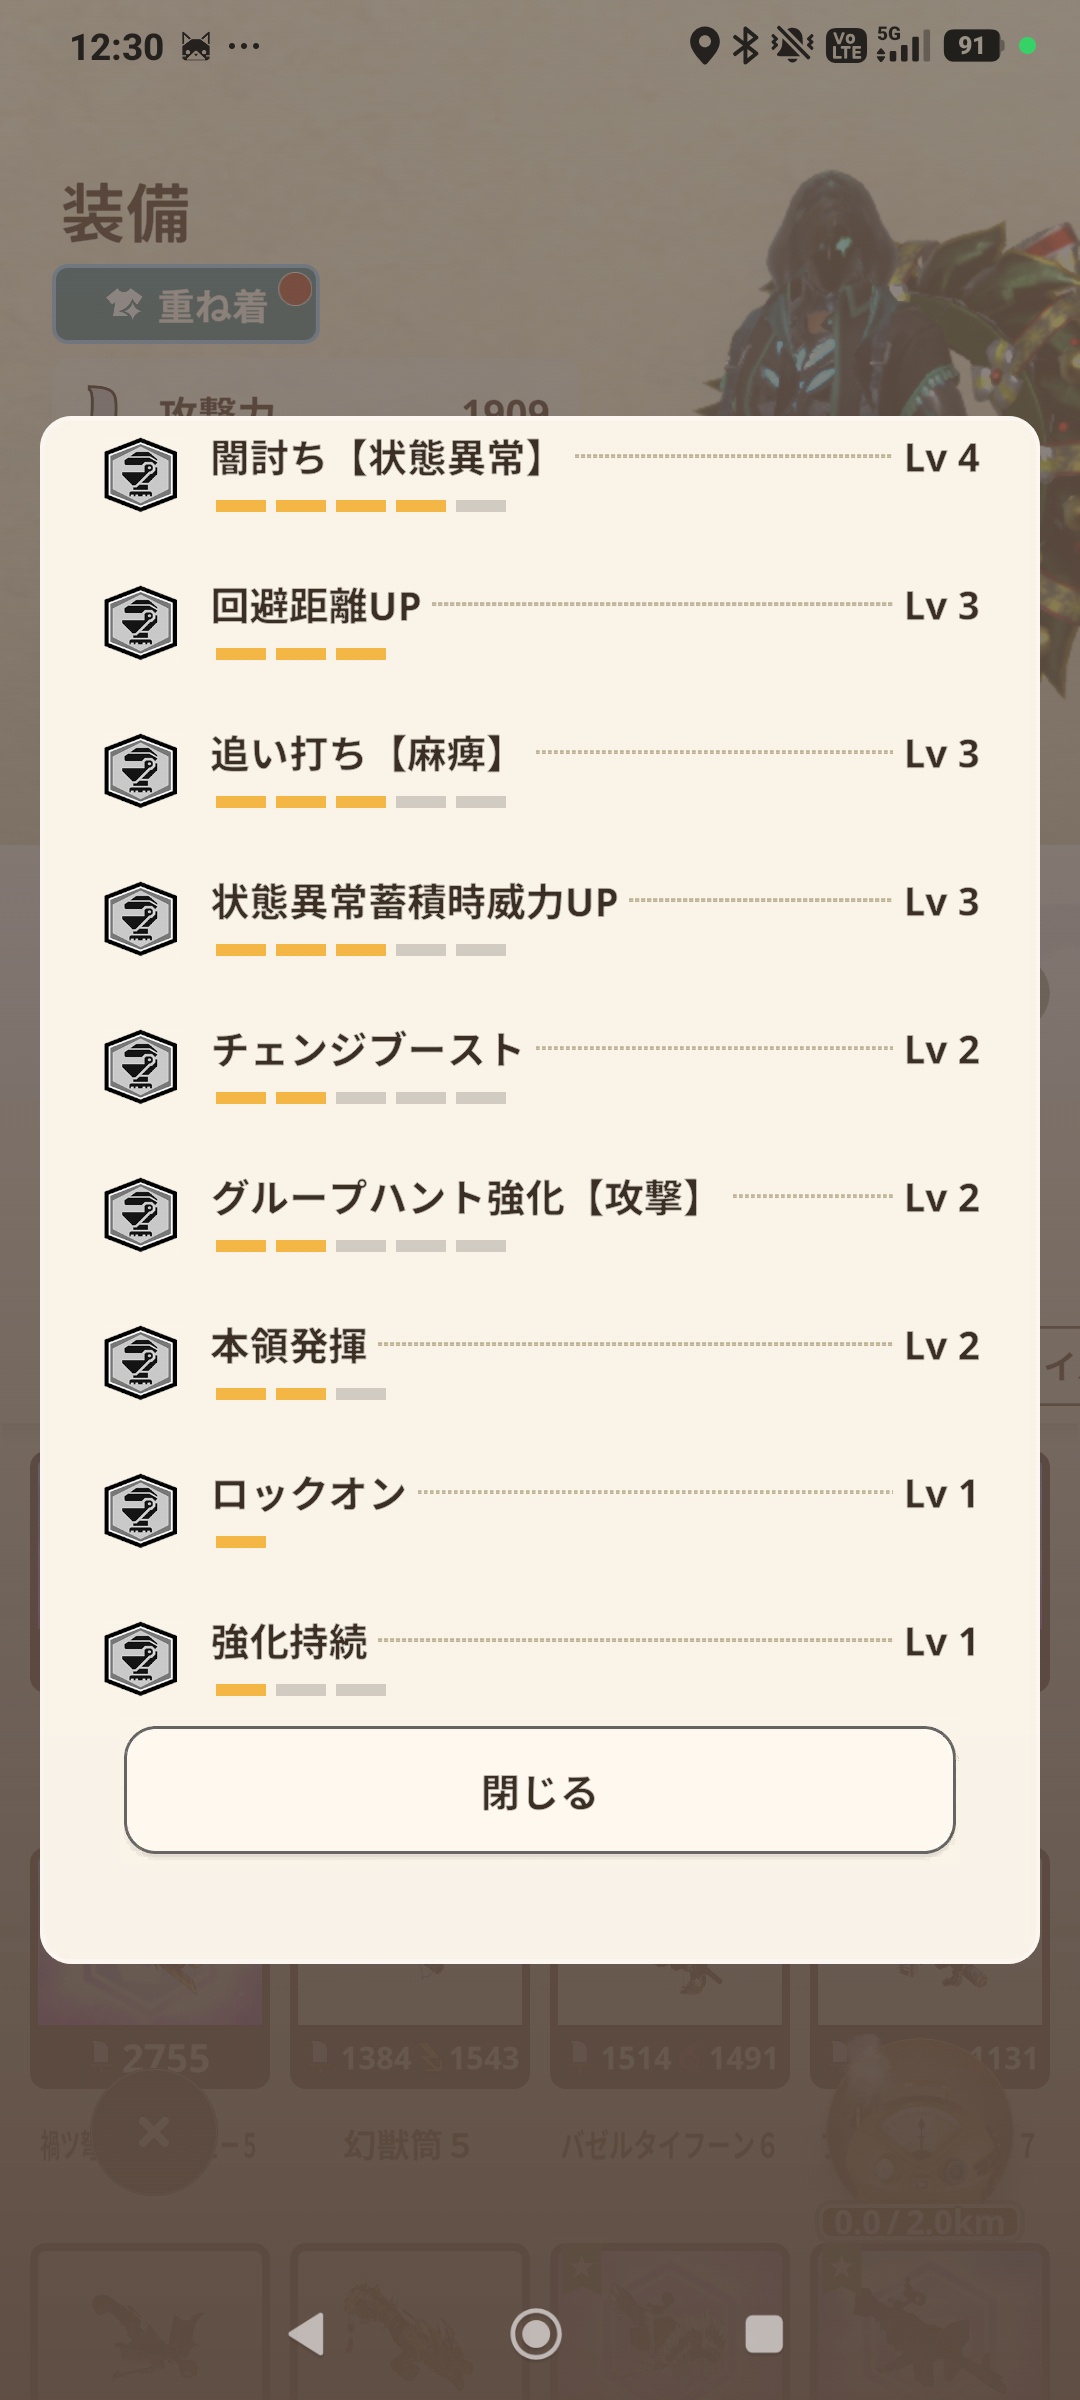
Task: Select the チェンジブースト skill name
Action: pos(367,1050)
